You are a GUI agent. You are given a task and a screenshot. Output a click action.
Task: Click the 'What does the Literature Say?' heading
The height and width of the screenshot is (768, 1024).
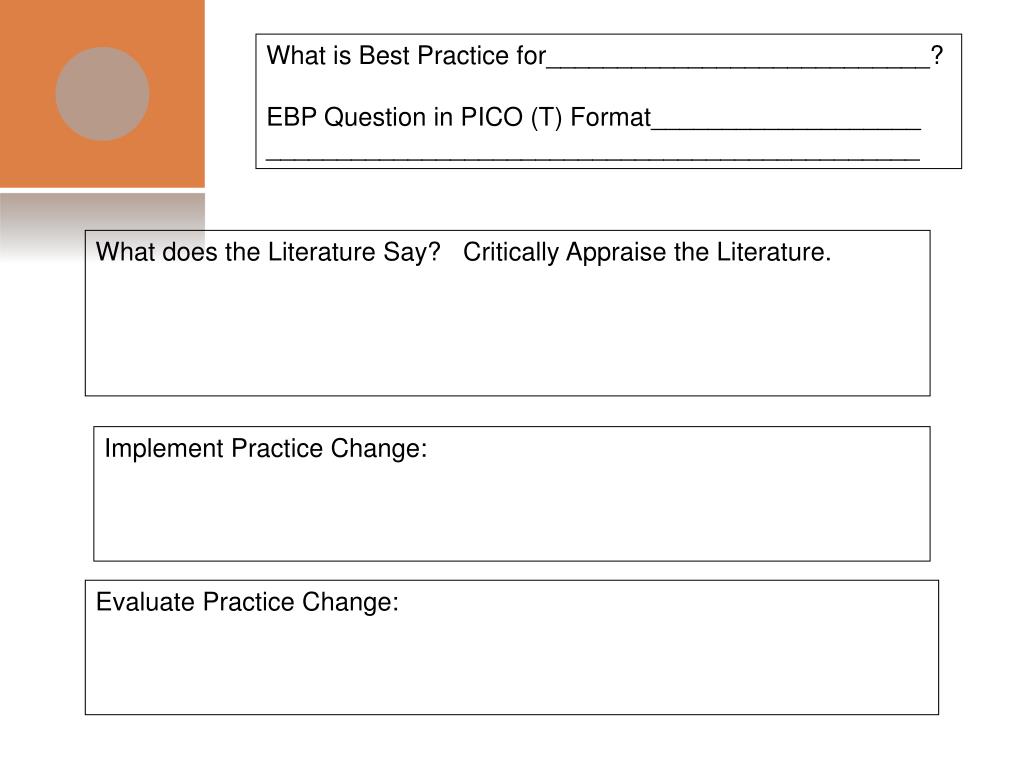click(268, 252)
